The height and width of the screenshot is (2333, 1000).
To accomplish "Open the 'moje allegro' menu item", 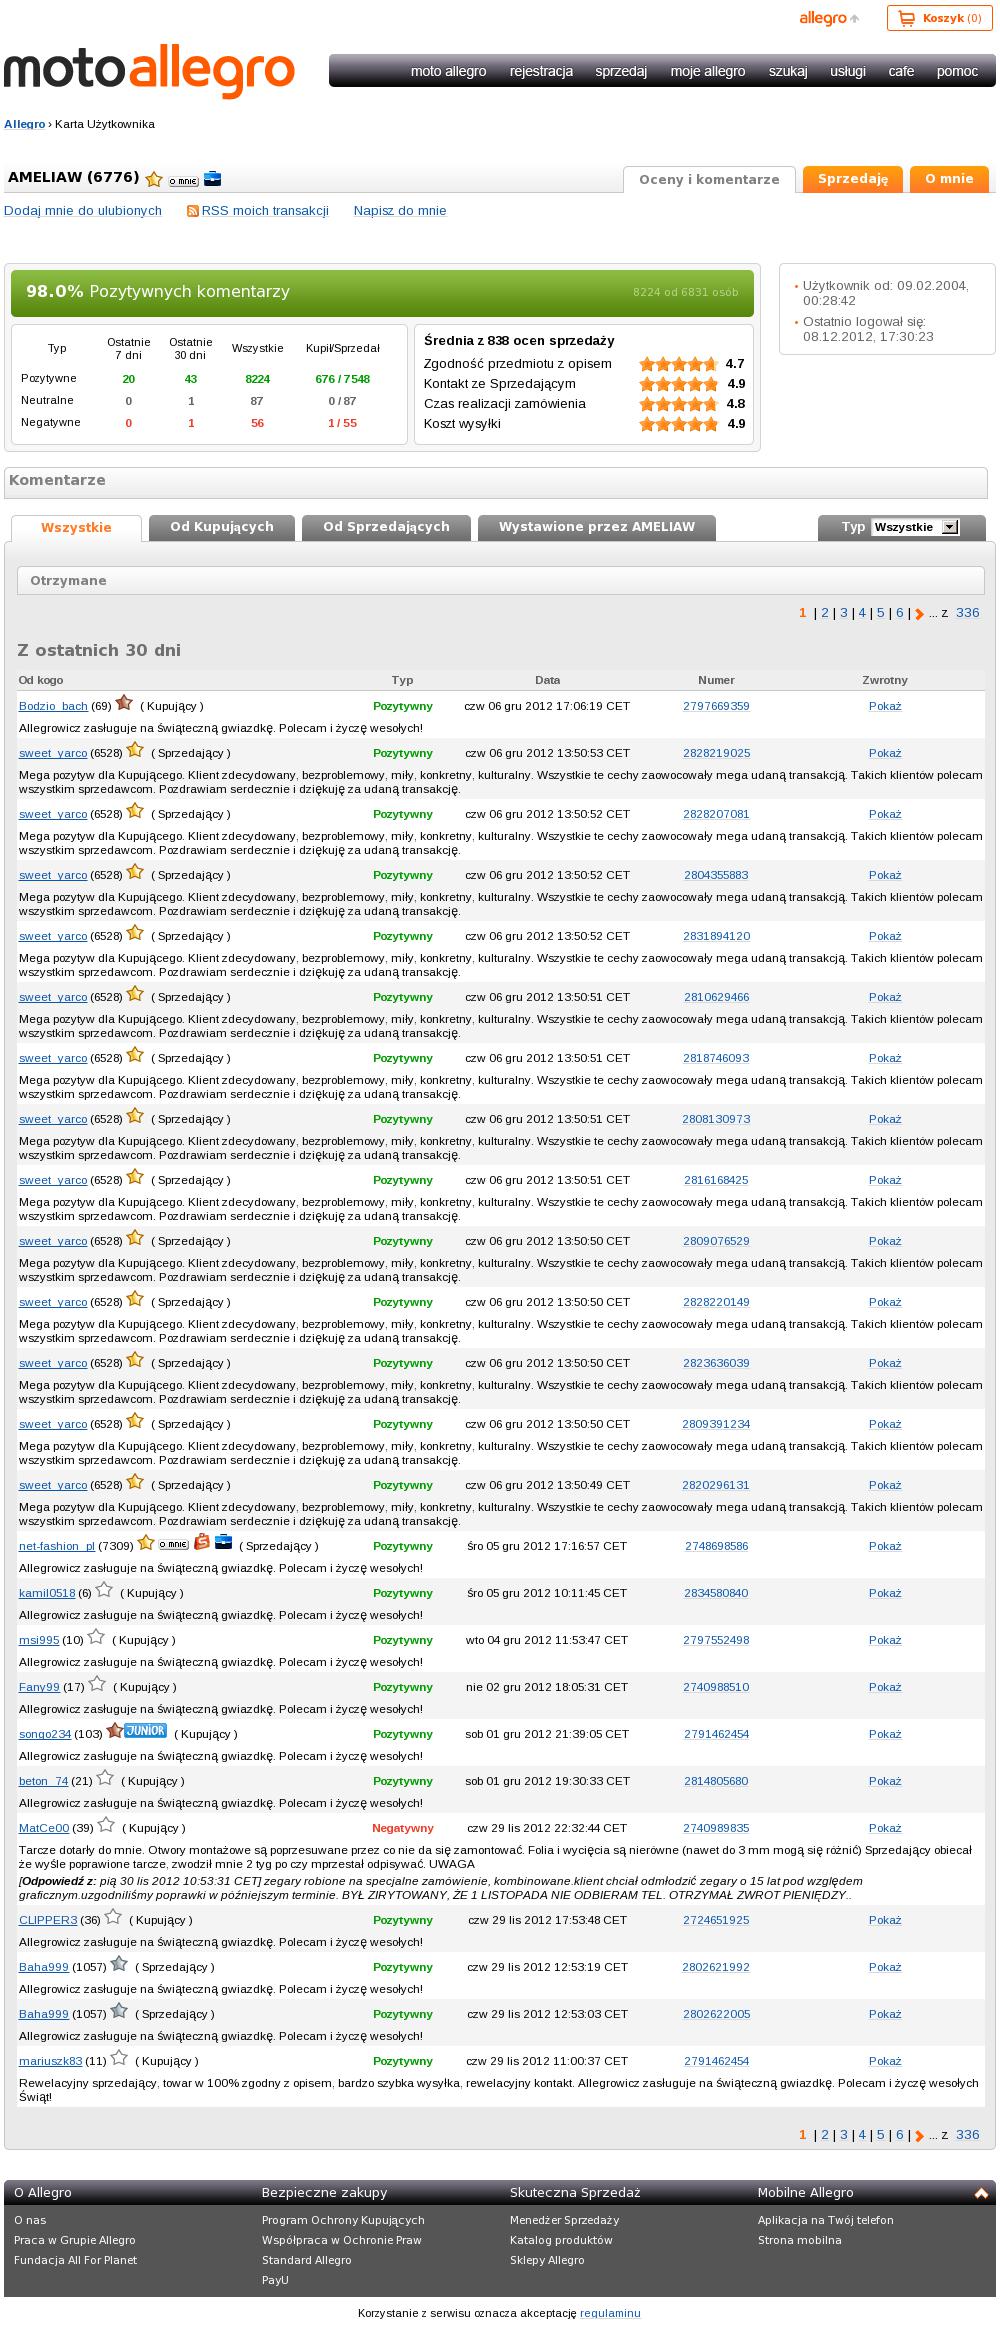I will 708,71.
